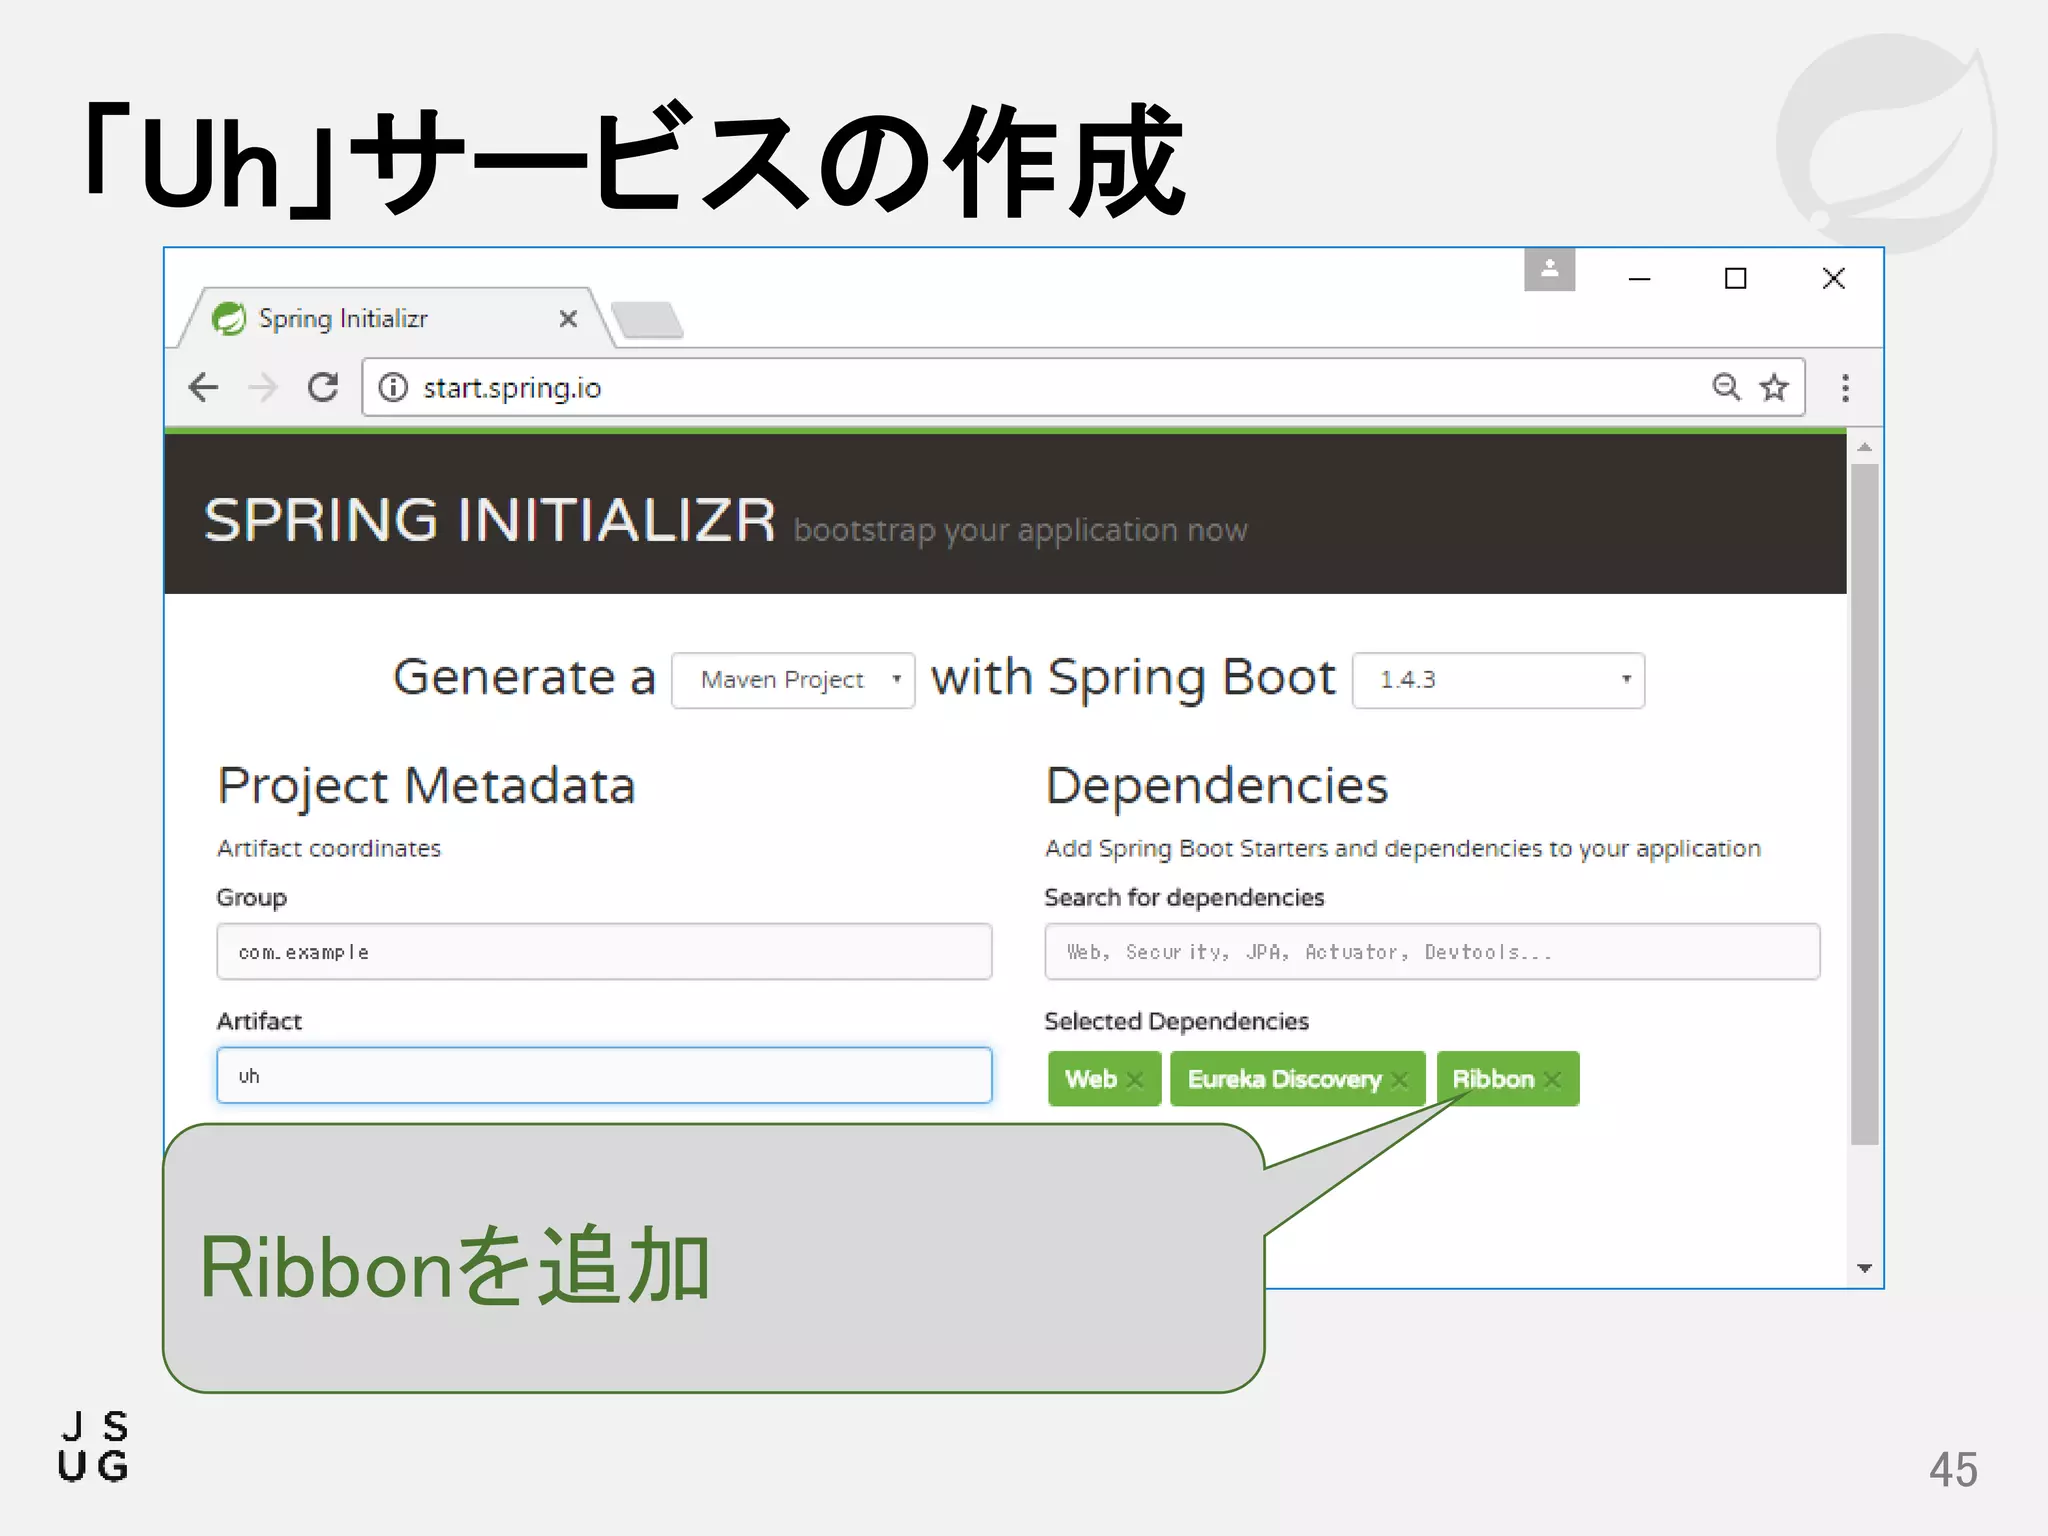Click the Selected Dependencies label
2048x1536 pixels.
[x=1176, y=1021]
